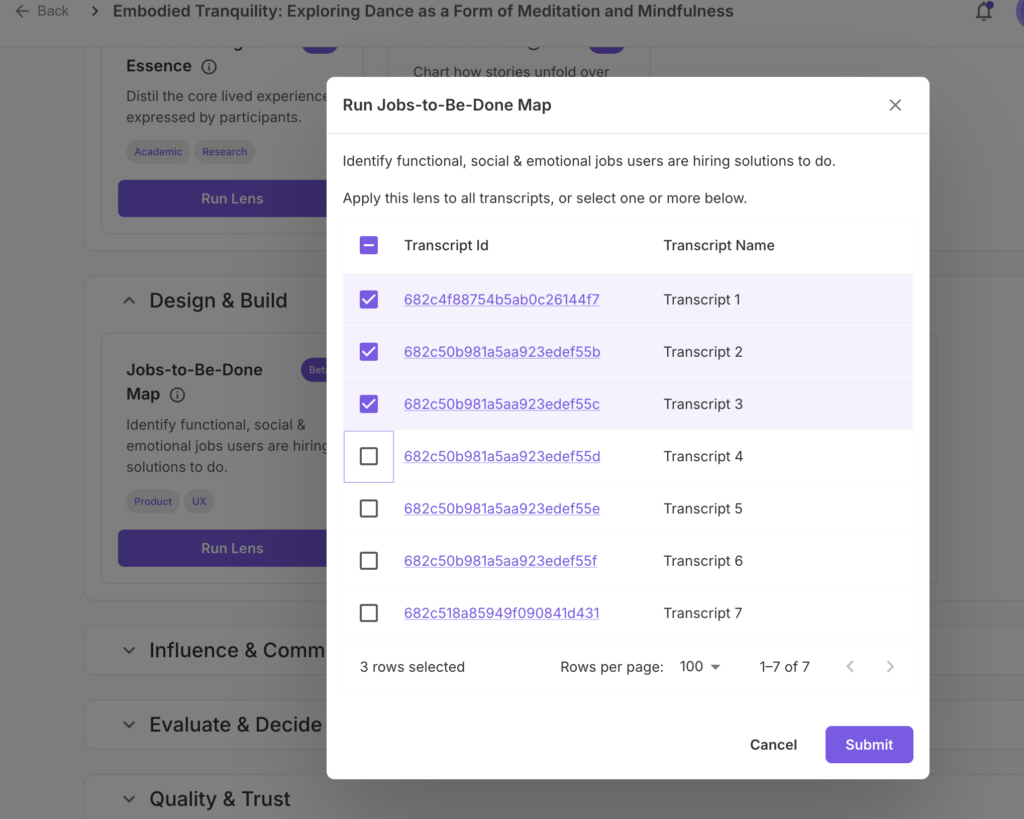Expand the Evaluate & Decide section
The image size is (1024, 819).
[x=129, y=725]
